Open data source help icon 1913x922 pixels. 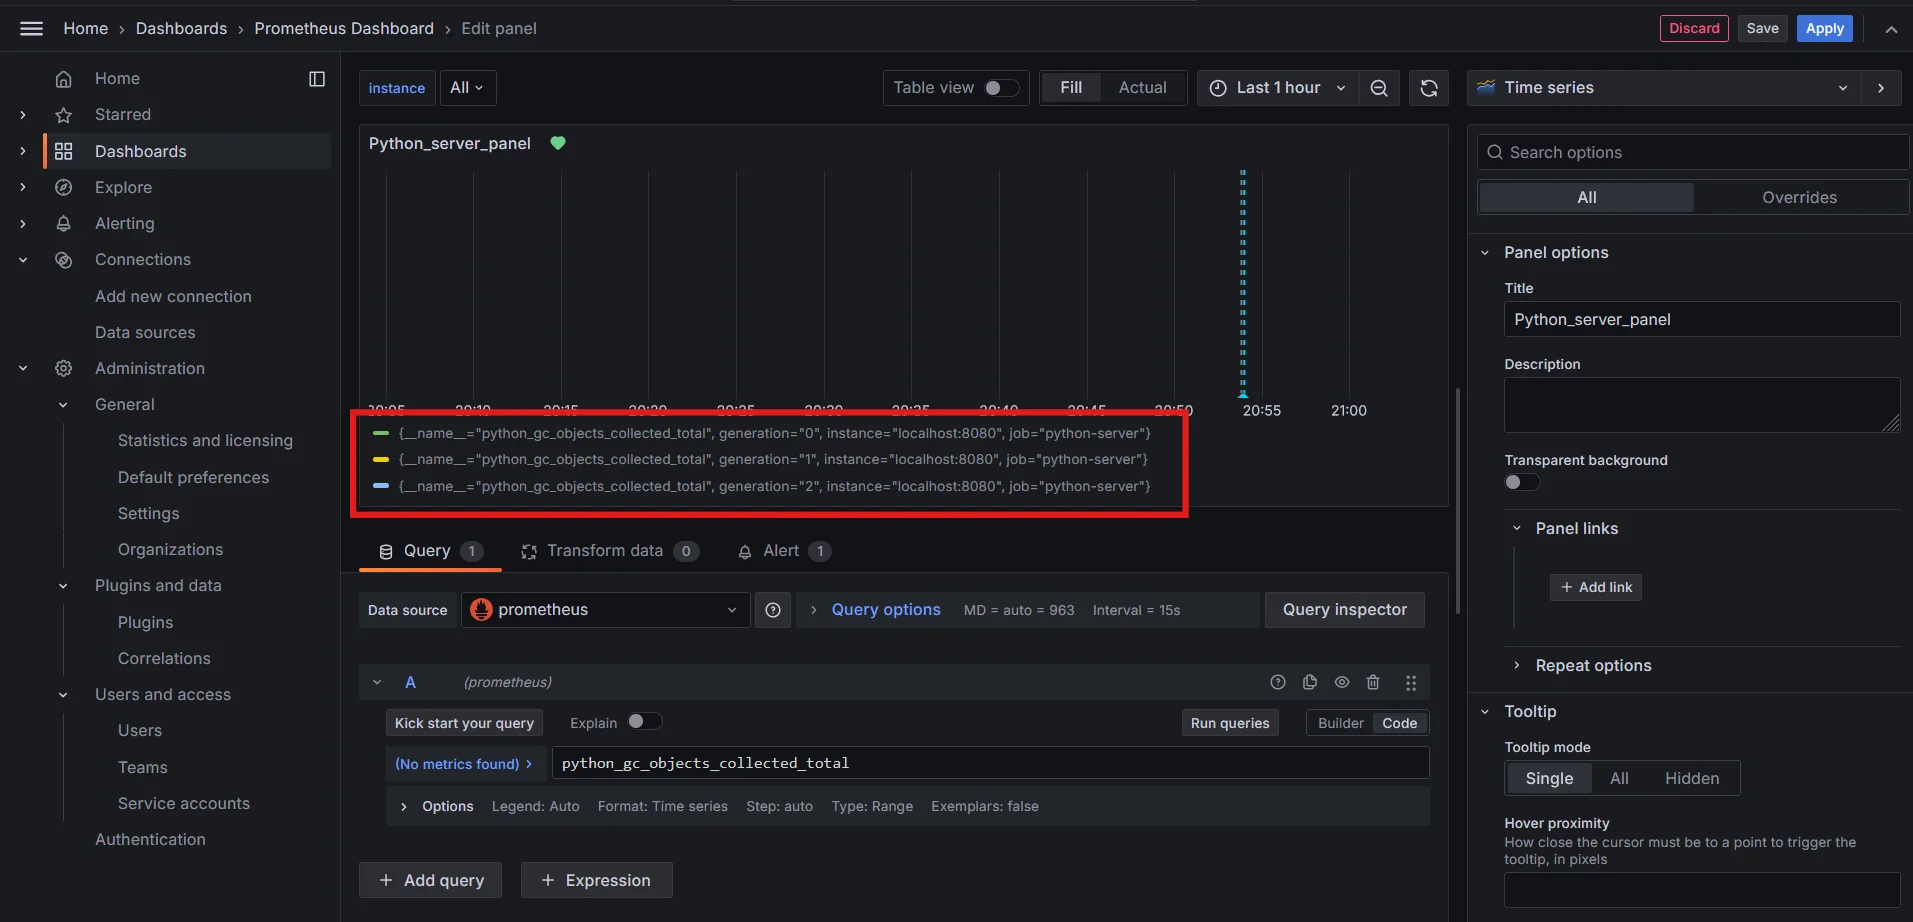tap(773, 610)
